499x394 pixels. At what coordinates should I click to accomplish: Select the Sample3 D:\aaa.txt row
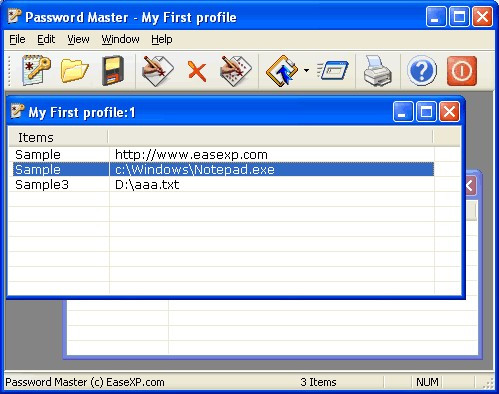(223, 184)
